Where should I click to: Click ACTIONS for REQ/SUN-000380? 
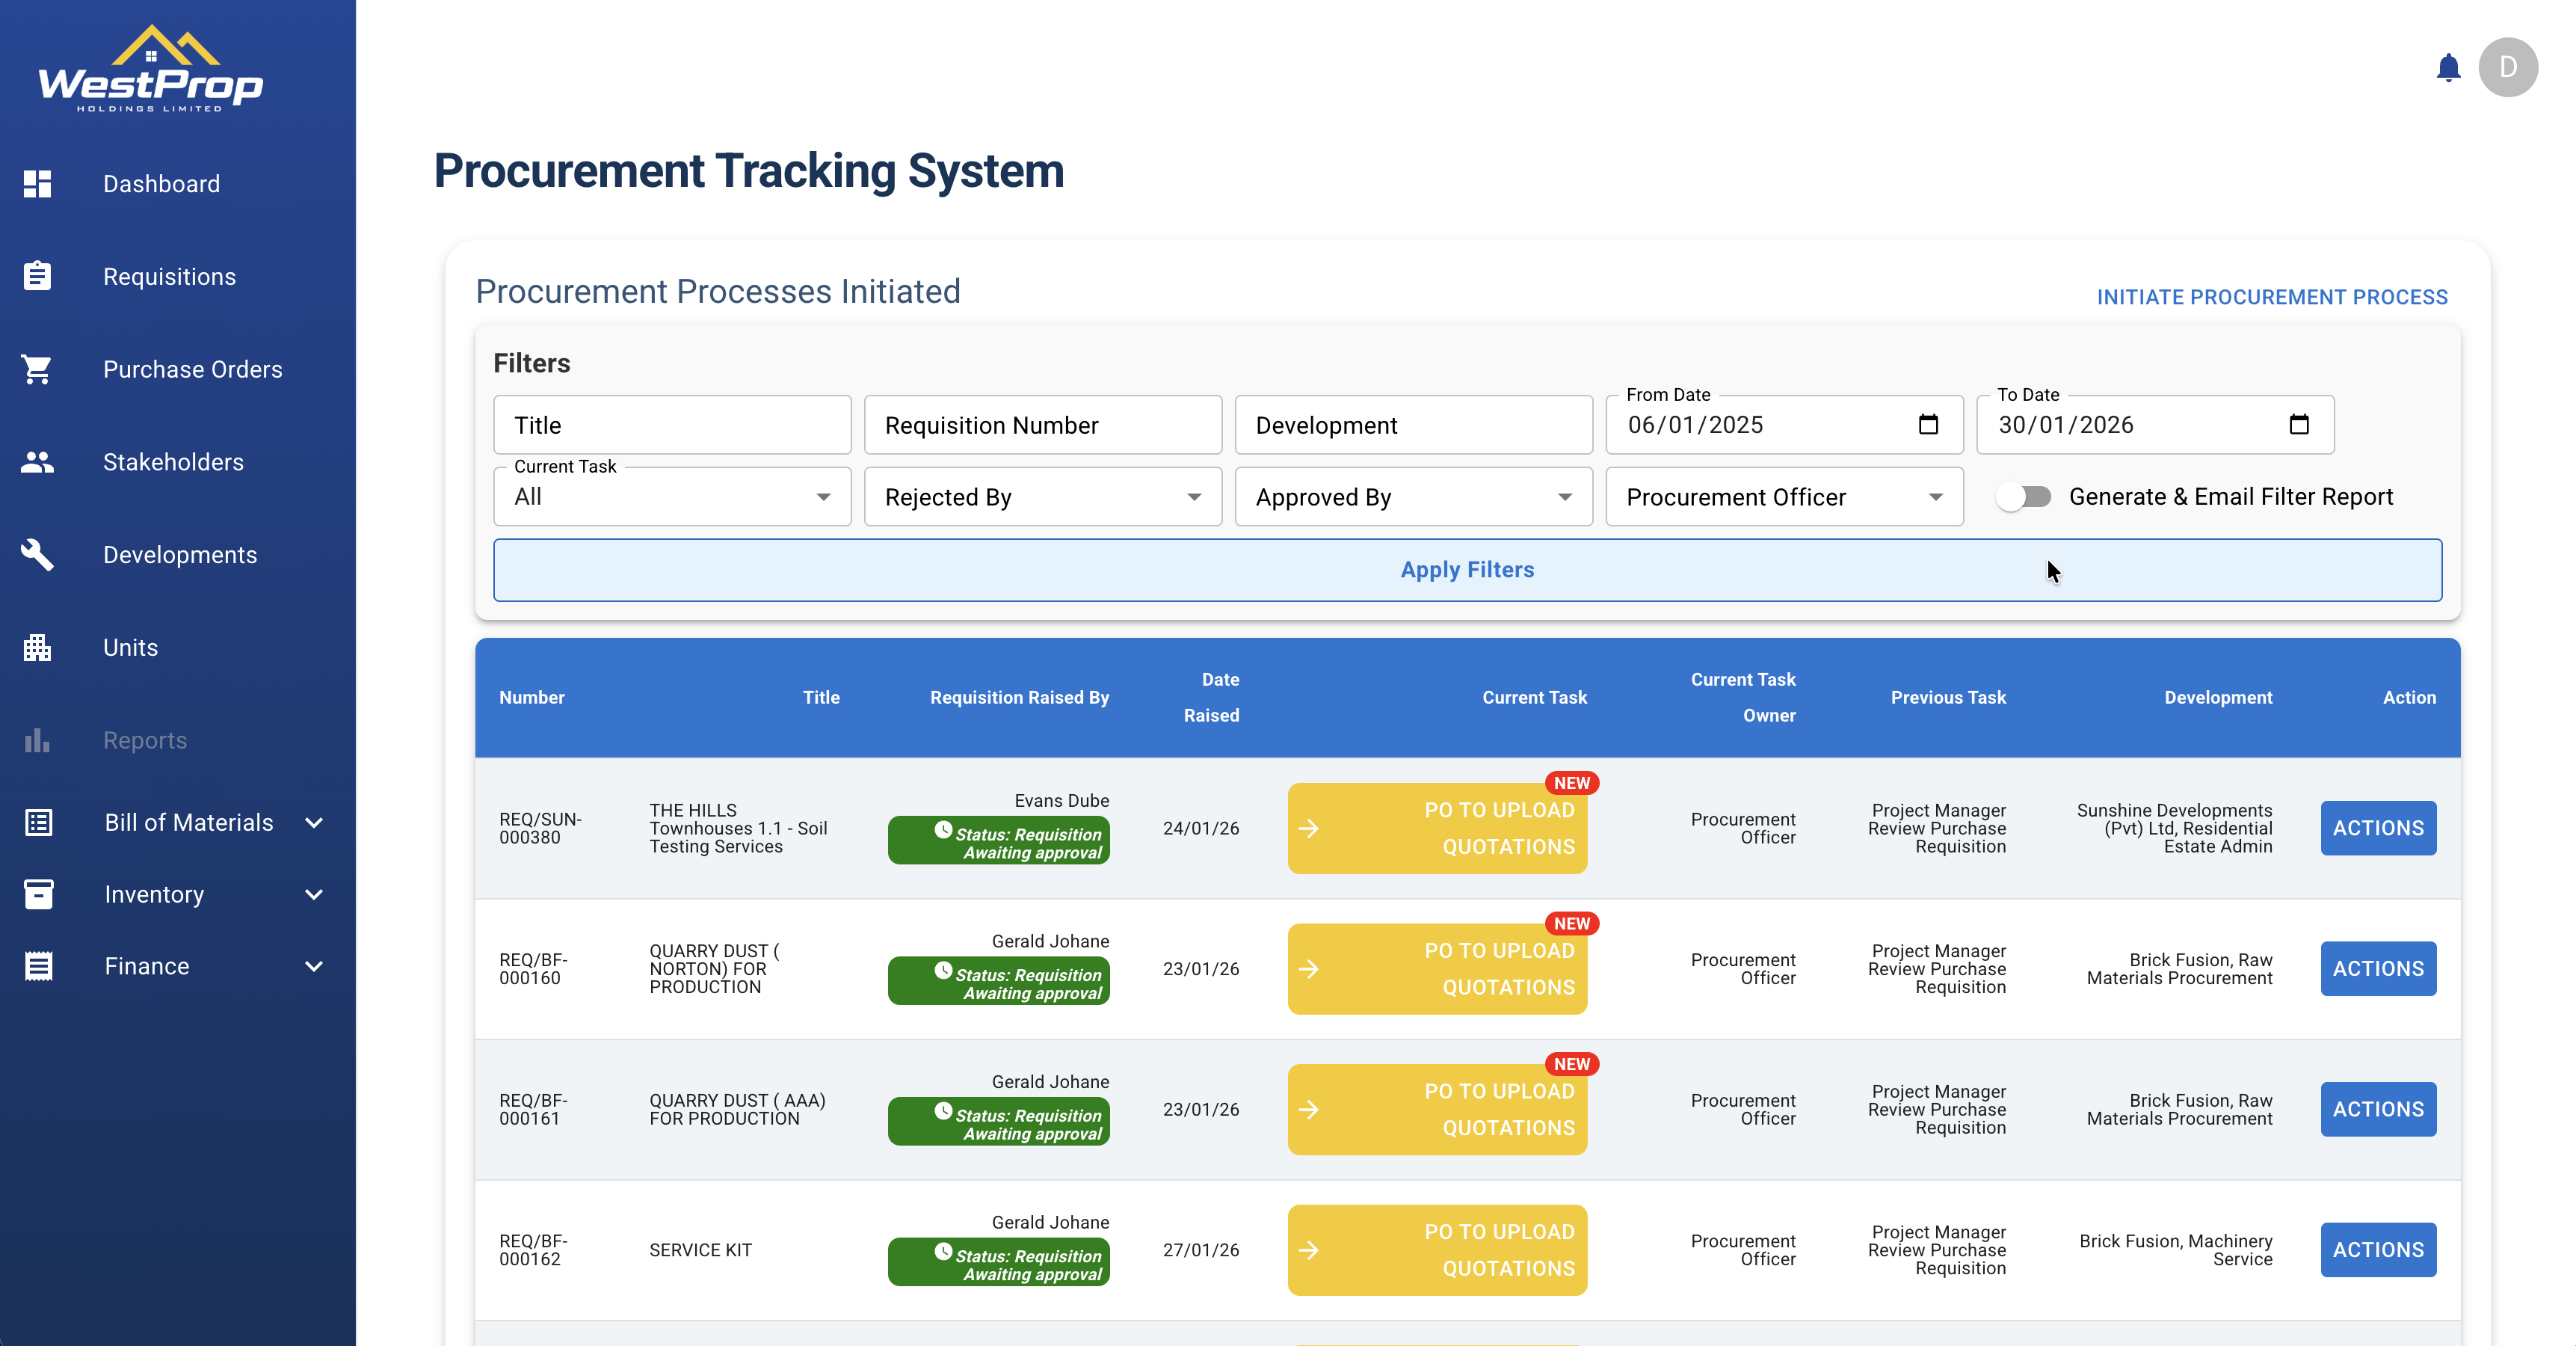2378,828
